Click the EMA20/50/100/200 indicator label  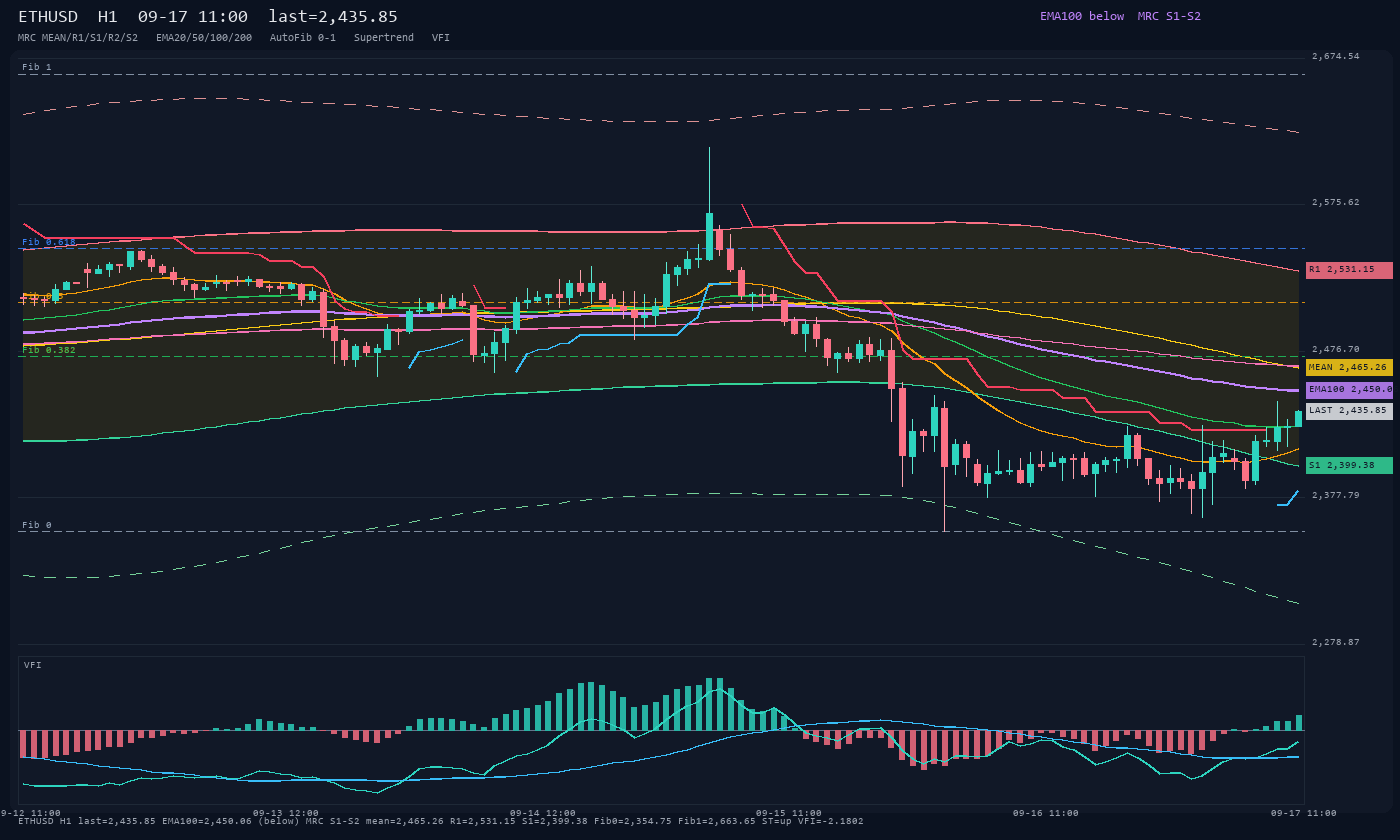click(x=204, y=37)
